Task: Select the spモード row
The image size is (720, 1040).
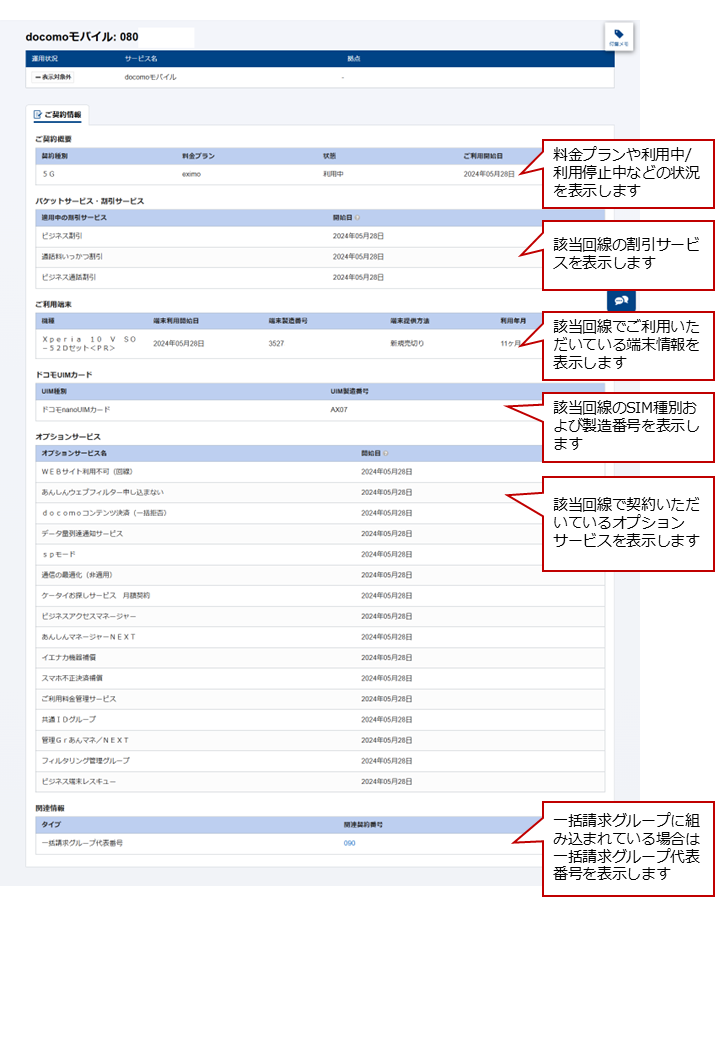Action: 320,554
